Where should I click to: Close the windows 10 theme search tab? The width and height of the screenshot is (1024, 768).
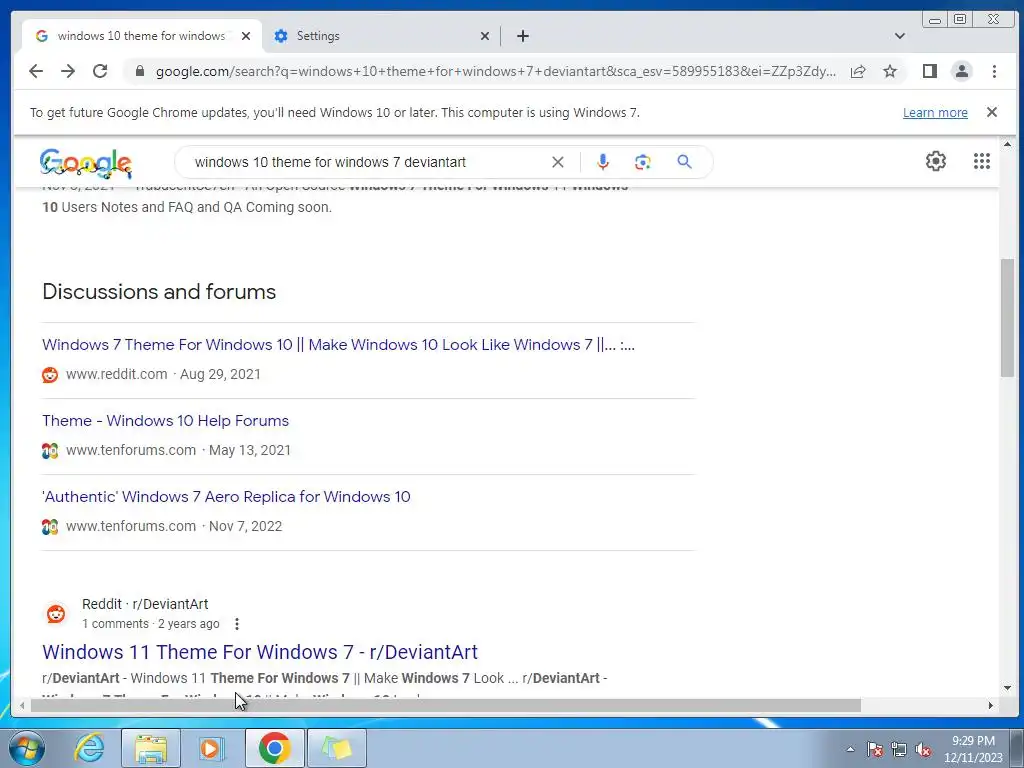(246, 36)
